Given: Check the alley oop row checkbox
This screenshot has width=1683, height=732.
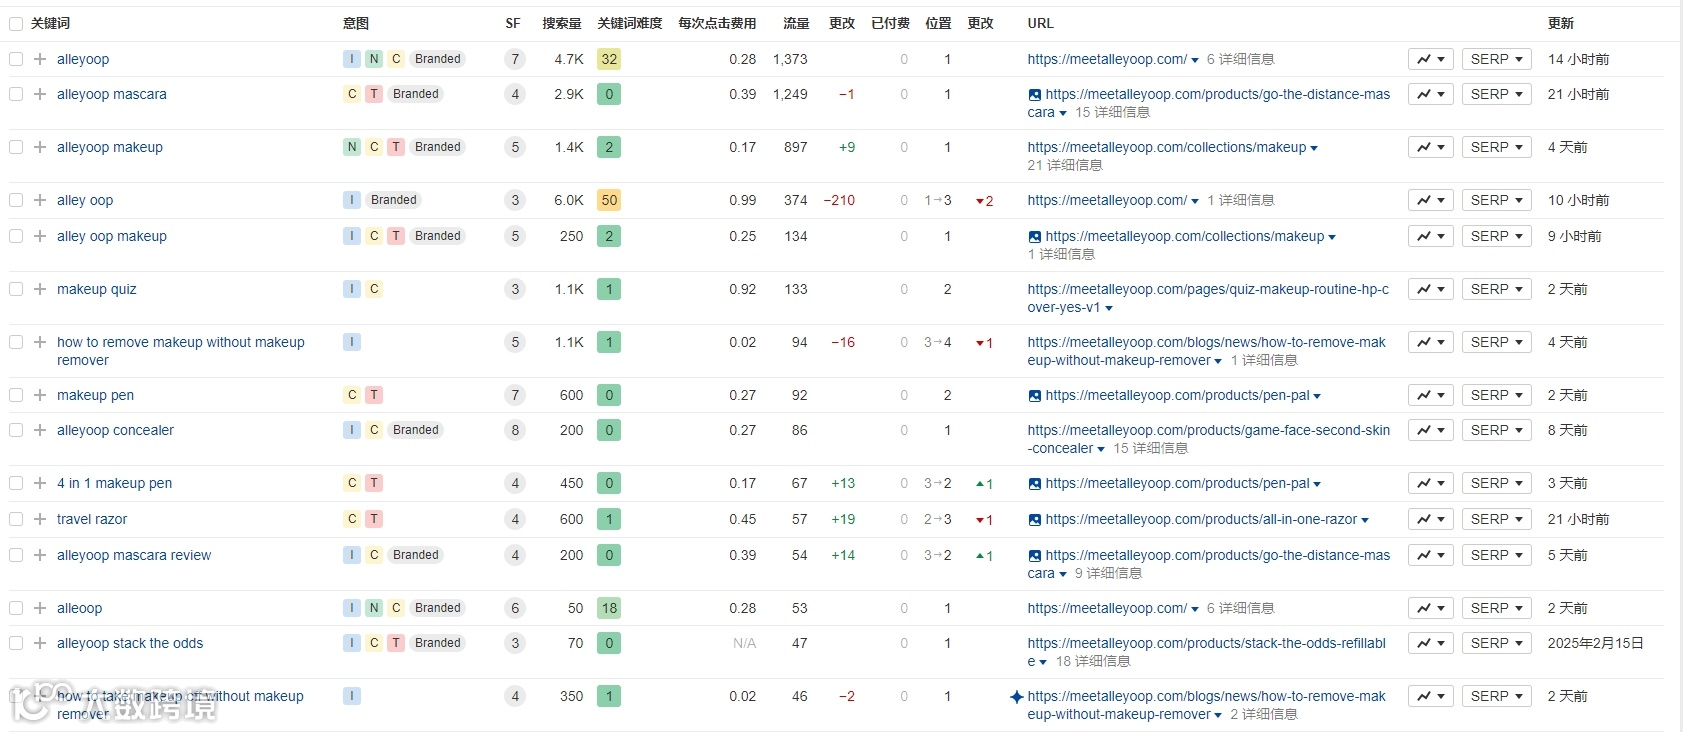Looking at the screenshot, I should click(x=16, y=200).
